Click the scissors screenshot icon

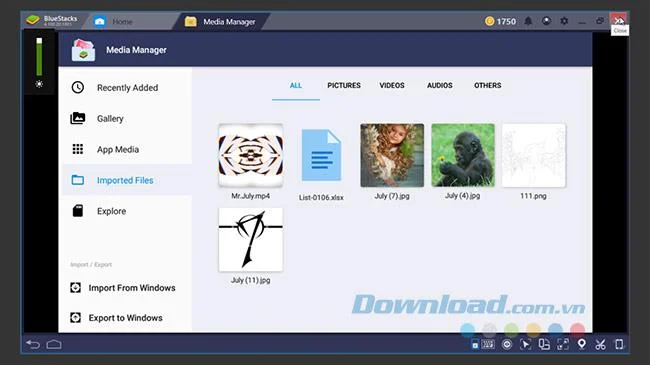click(600, 344)
